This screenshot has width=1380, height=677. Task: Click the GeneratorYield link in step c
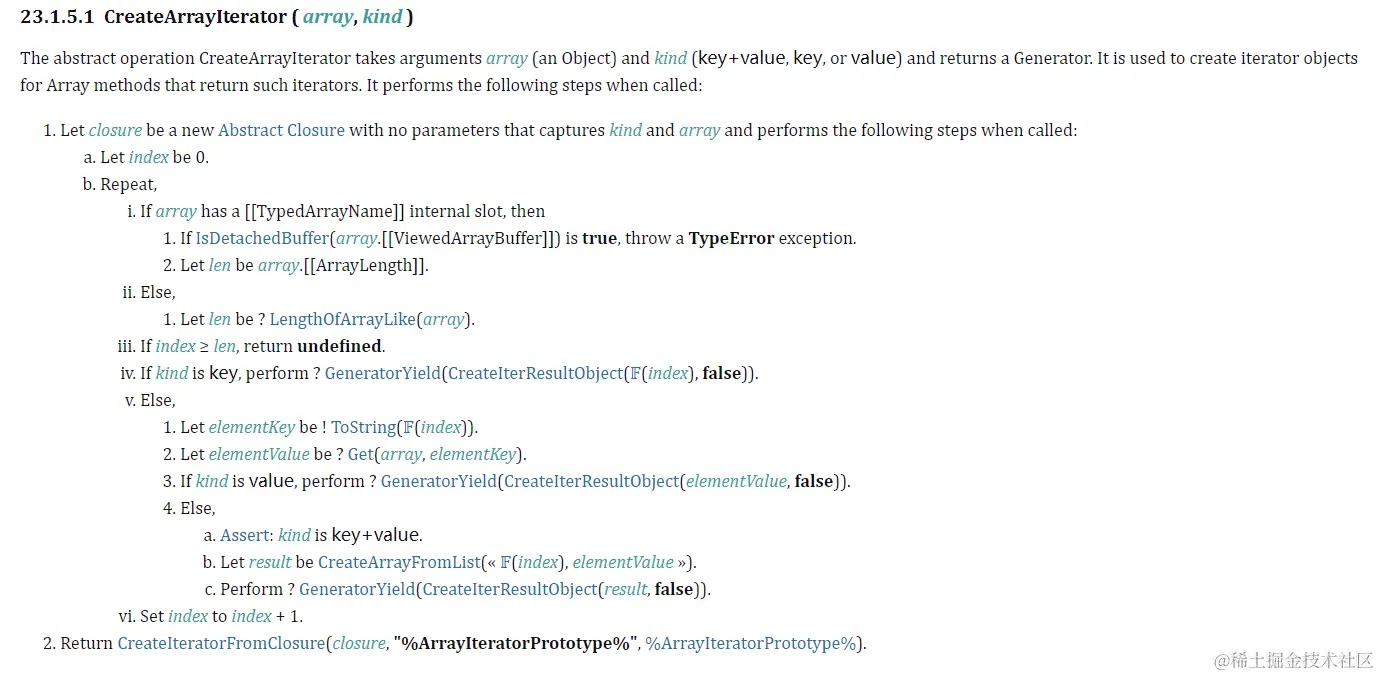[x=357, y=589]
